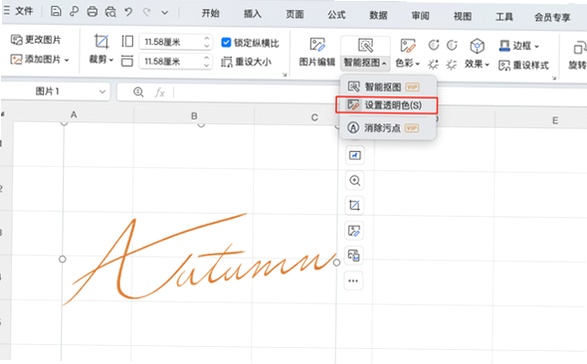Screen dimensions: 587x364
Task: Choose 消除污点 from the dropdown menu
Action: pyautogui.click(x=383, y=128)
